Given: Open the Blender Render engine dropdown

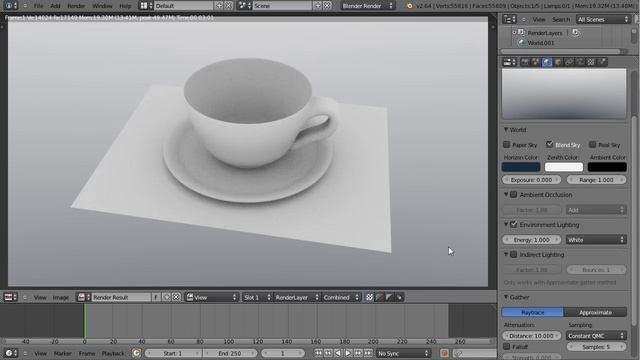Looking at the screenshot, I should tap(367, 6).
